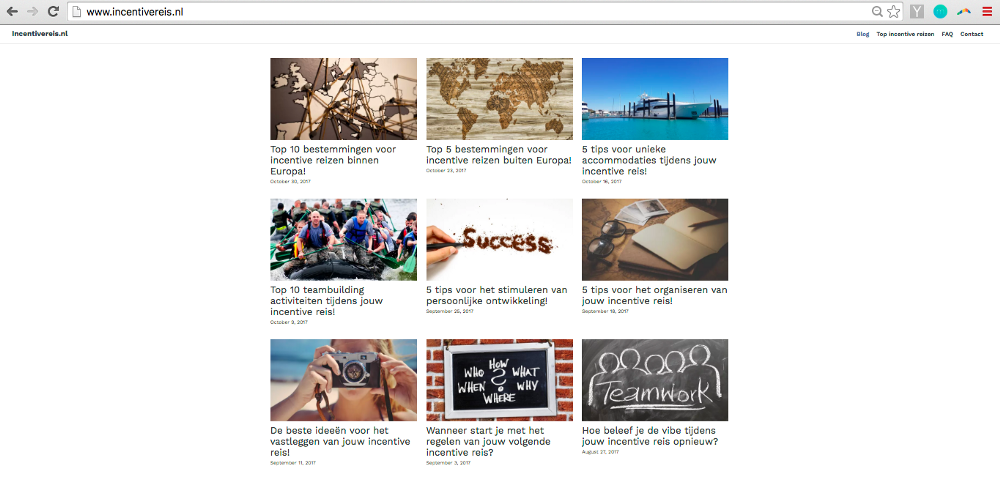The width and height of the screenshot is (1000, 479).
Task: Open the red hamburger browser menu
Action: pyautogui.click(x=987, y=11)
